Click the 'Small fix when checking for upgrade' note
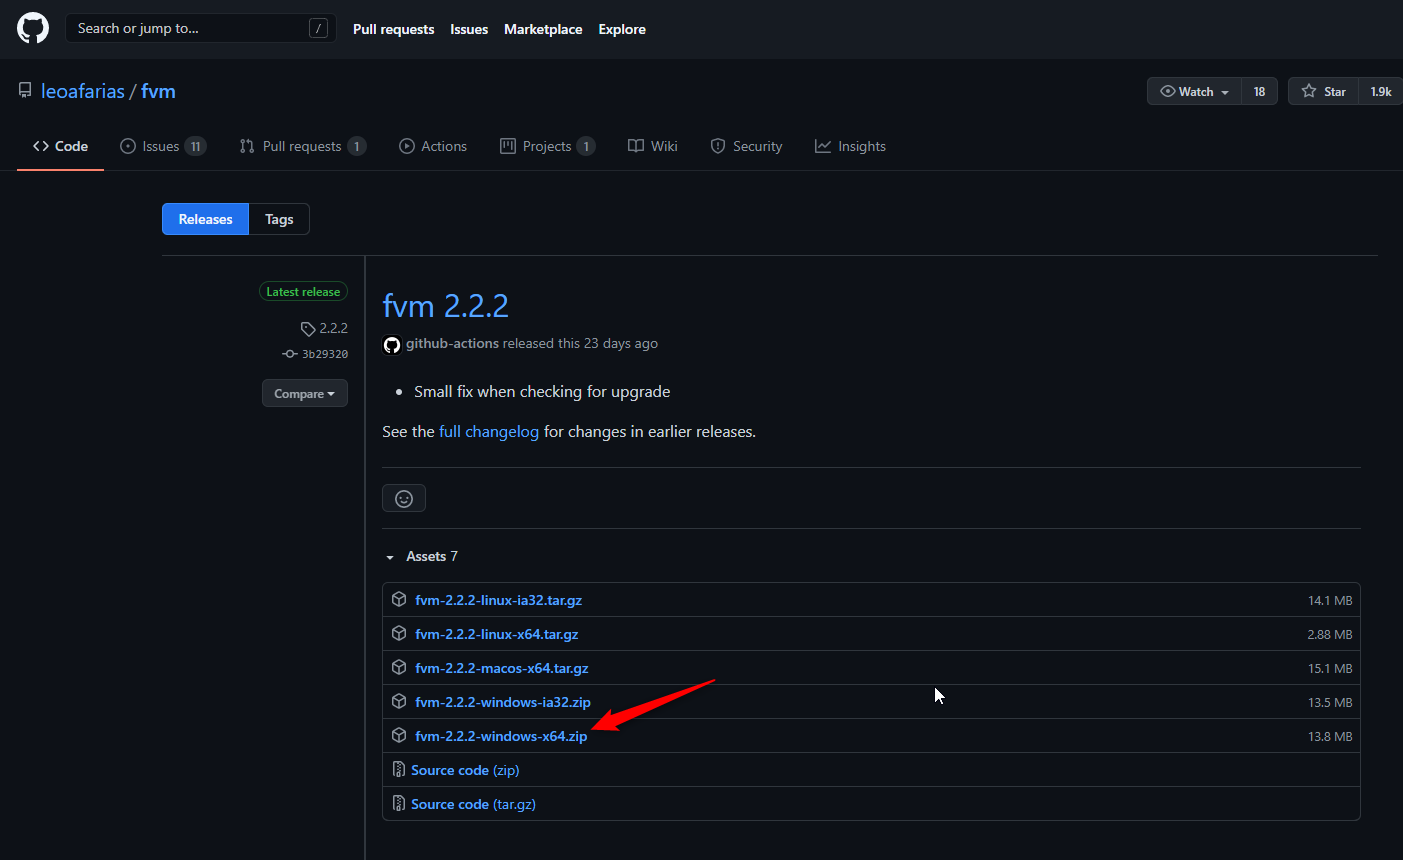 542,392
